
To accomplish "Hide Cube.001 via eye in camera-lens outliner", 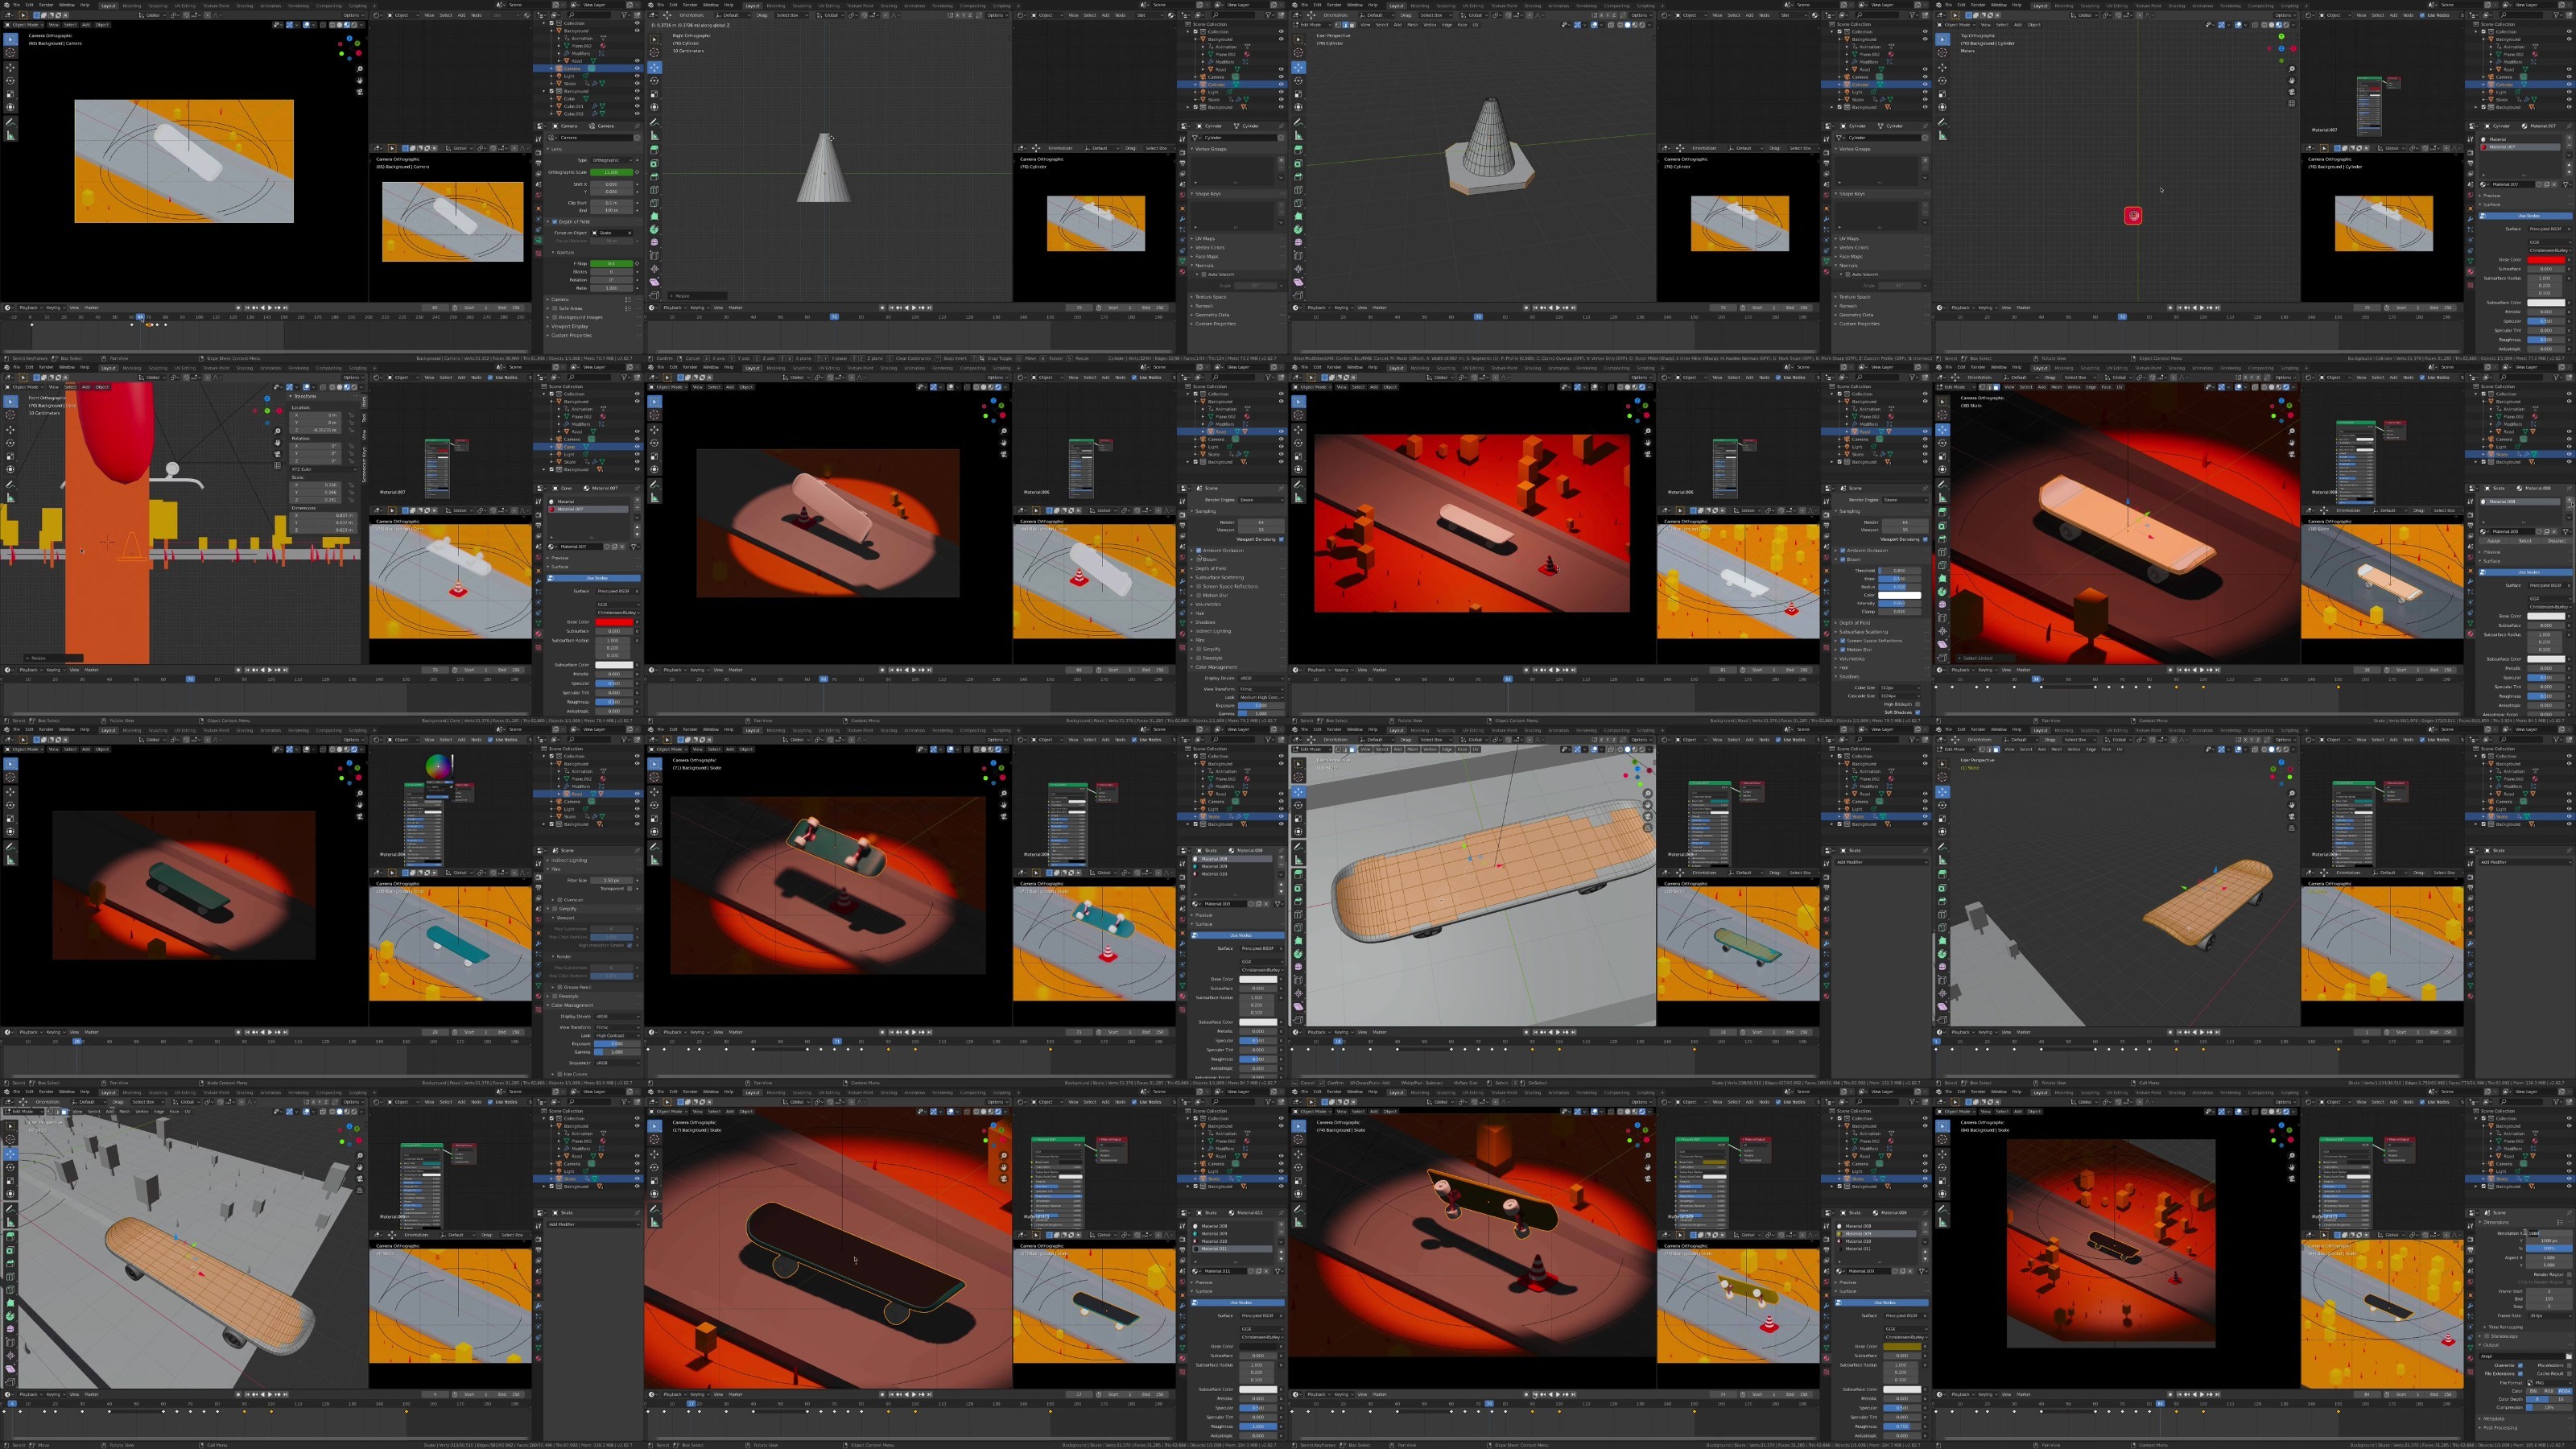I will click(x=638, y=106).
